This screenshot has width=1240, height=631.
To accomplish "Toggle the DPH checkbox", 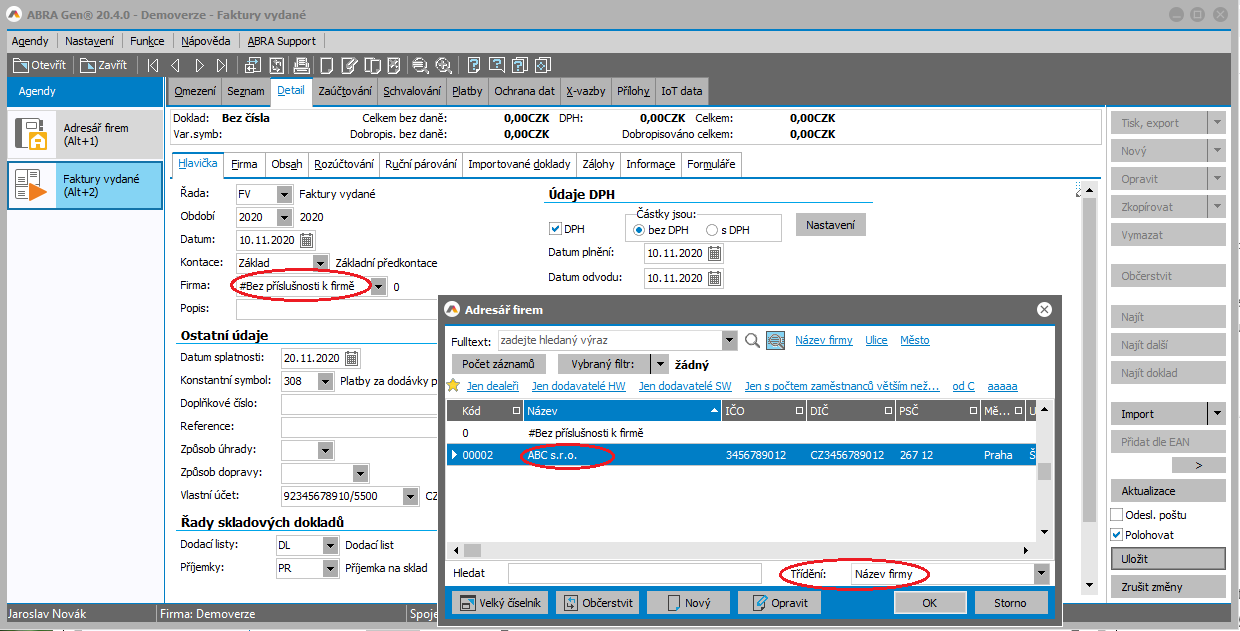I will coord(556,229).
